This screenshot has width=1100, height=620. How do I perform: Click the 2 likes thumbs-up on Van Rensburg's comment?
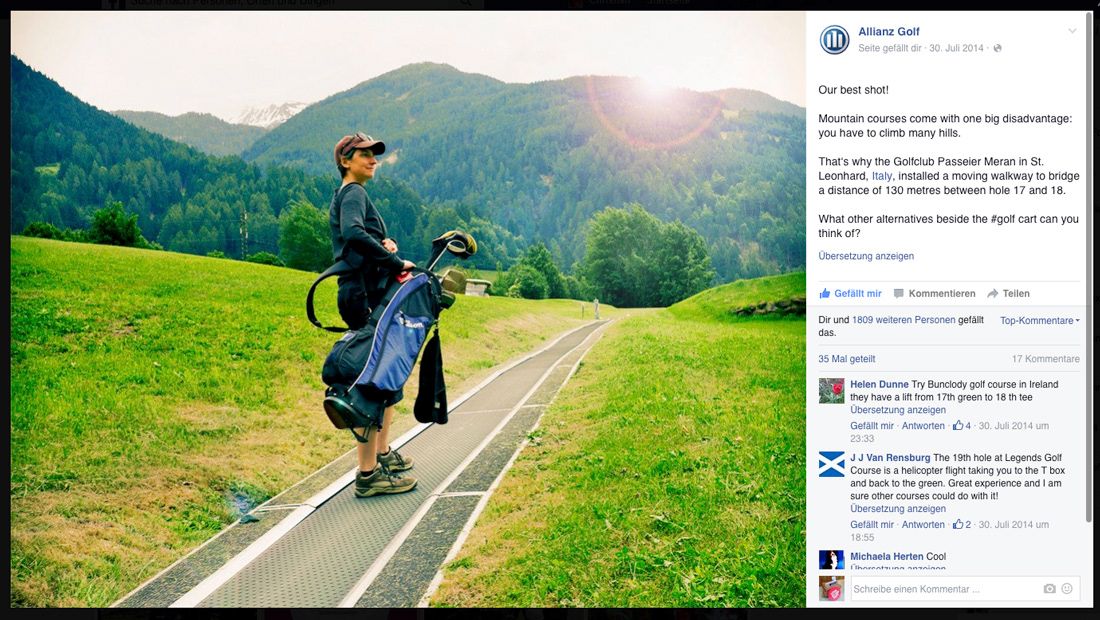click(x=962, y=525)
